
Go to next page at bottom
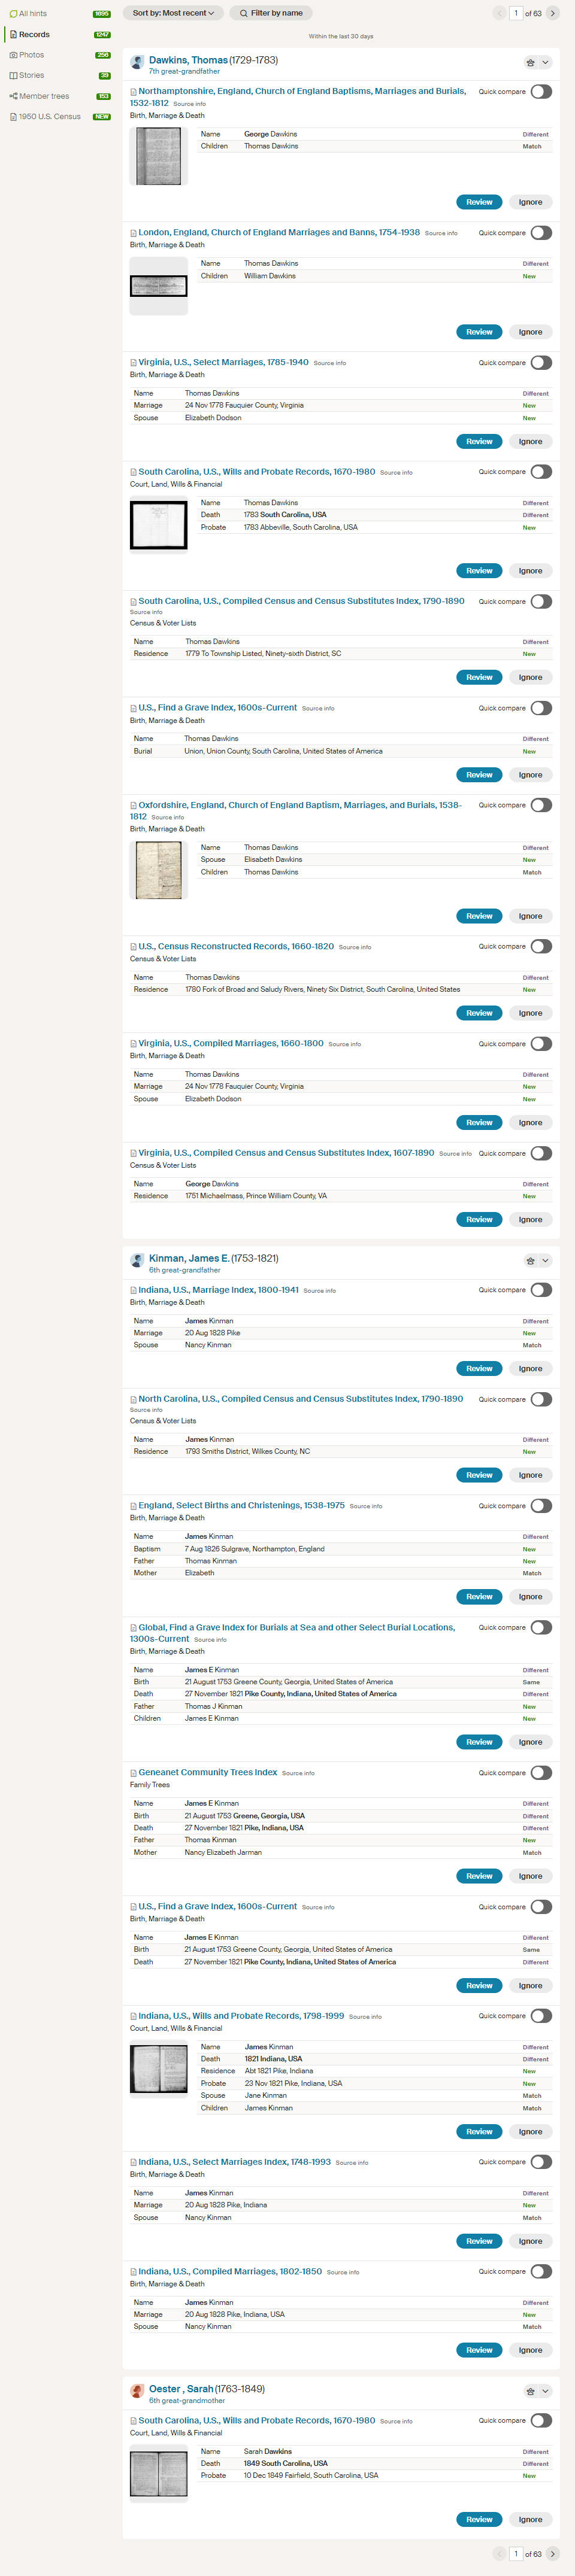[x=552, y=2553]
